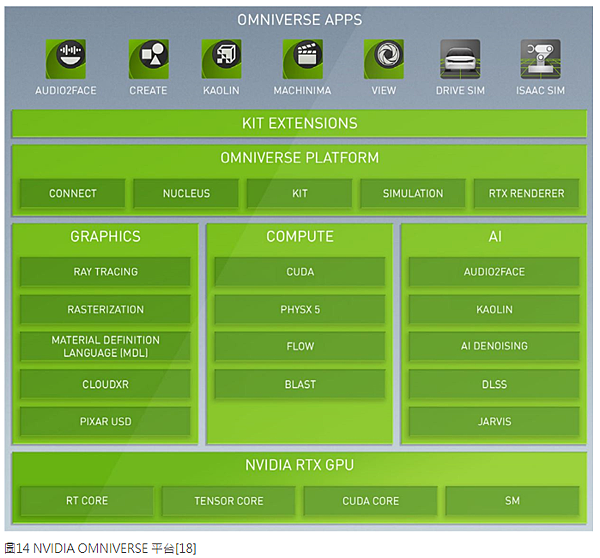Click the MACHINIMA label text
The image size is (600, 558).
click(302, 91)
